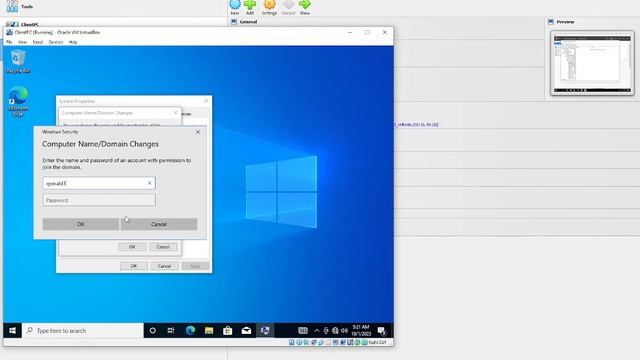Viewport: 640px width, 360px height.
Task: Click Cancel in System Properties window
Action: click(164, 266)
